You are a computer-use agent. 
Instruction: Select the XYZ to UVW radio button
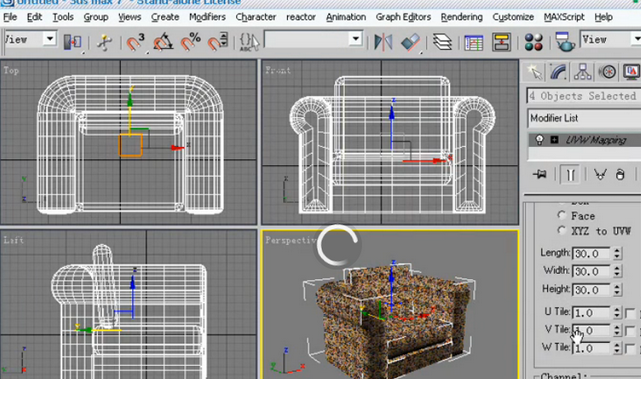click(x=562, y=231)
